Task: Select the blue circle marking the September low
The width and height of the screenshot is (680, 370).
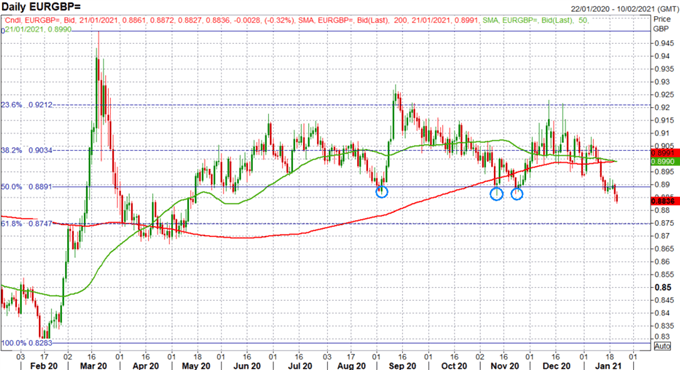Action: coord(381,192)
